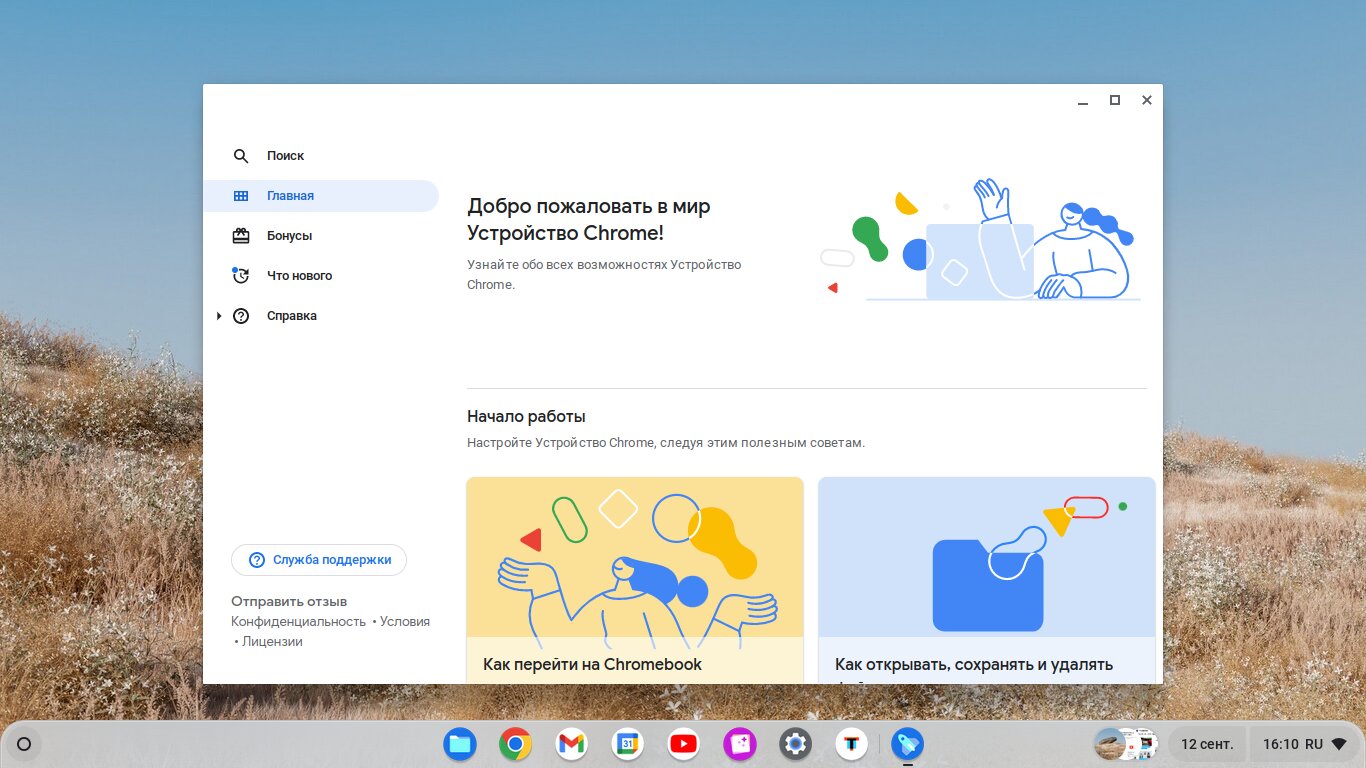Click the Бонусы gift icon
The width and height of the screenshot is (1366, 768).
[x=241, y=236]
